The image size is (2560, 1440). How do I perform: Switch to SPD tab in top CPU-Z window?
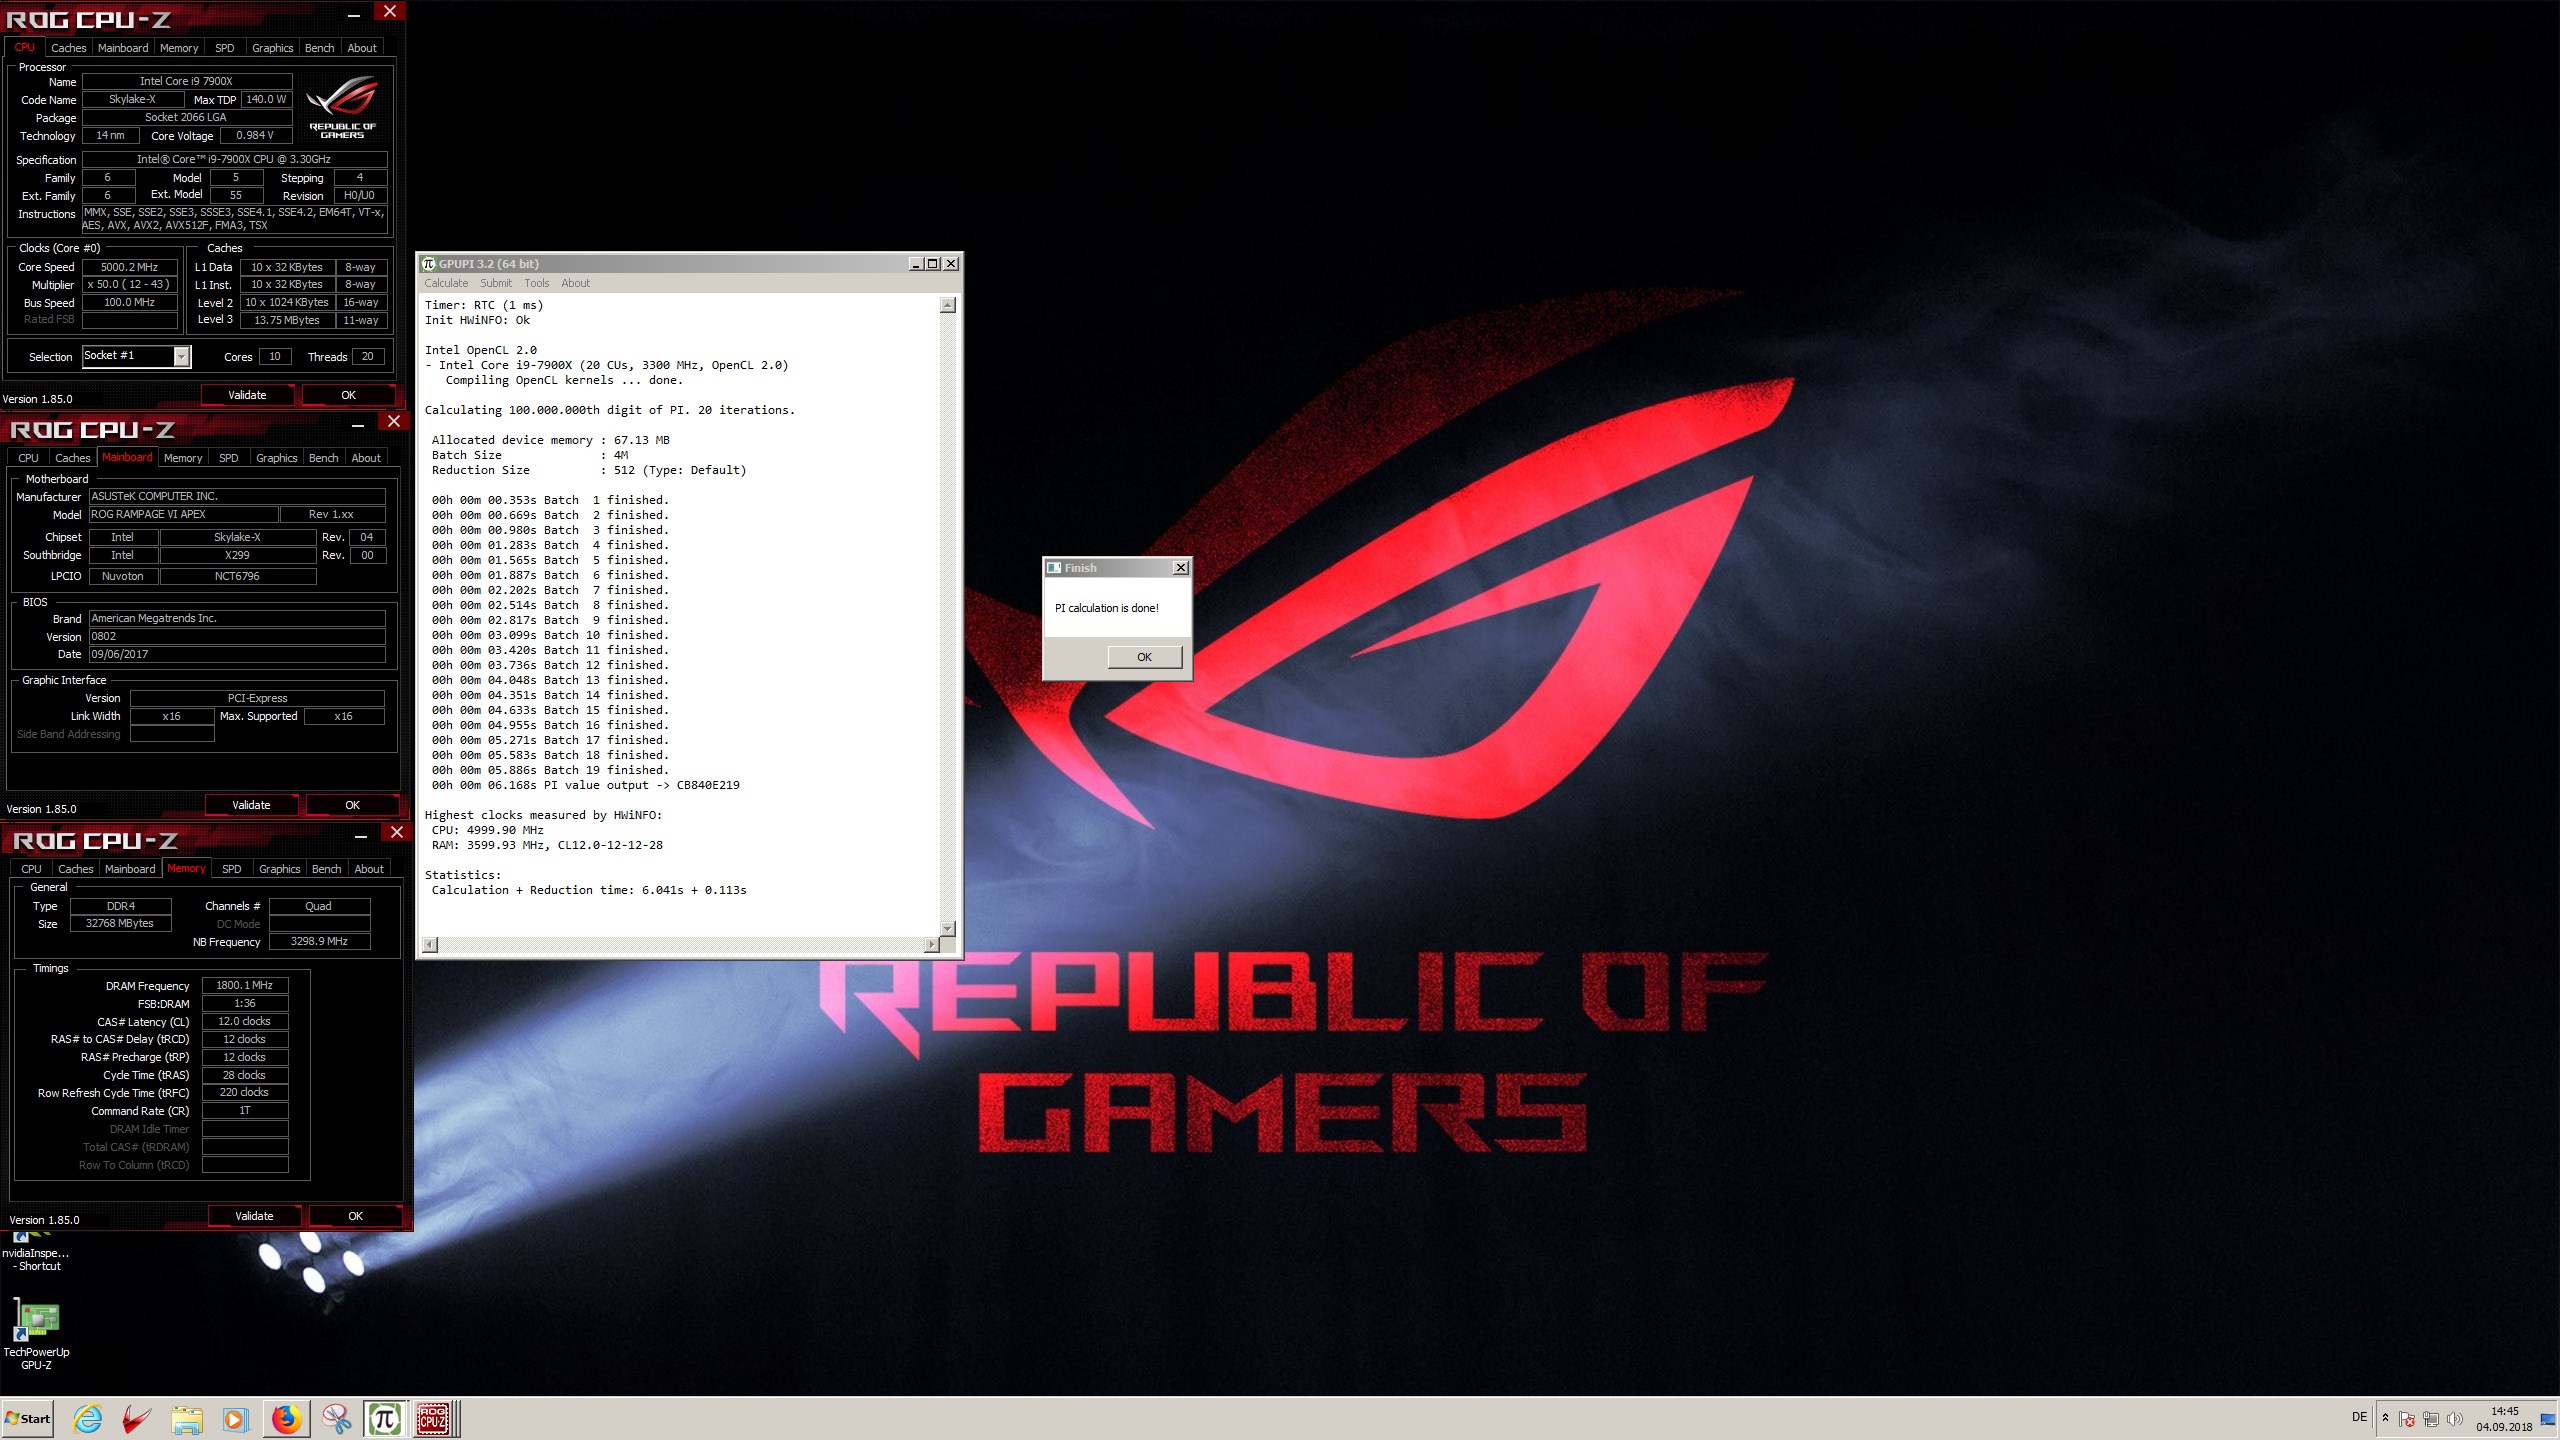pos(225,48)
